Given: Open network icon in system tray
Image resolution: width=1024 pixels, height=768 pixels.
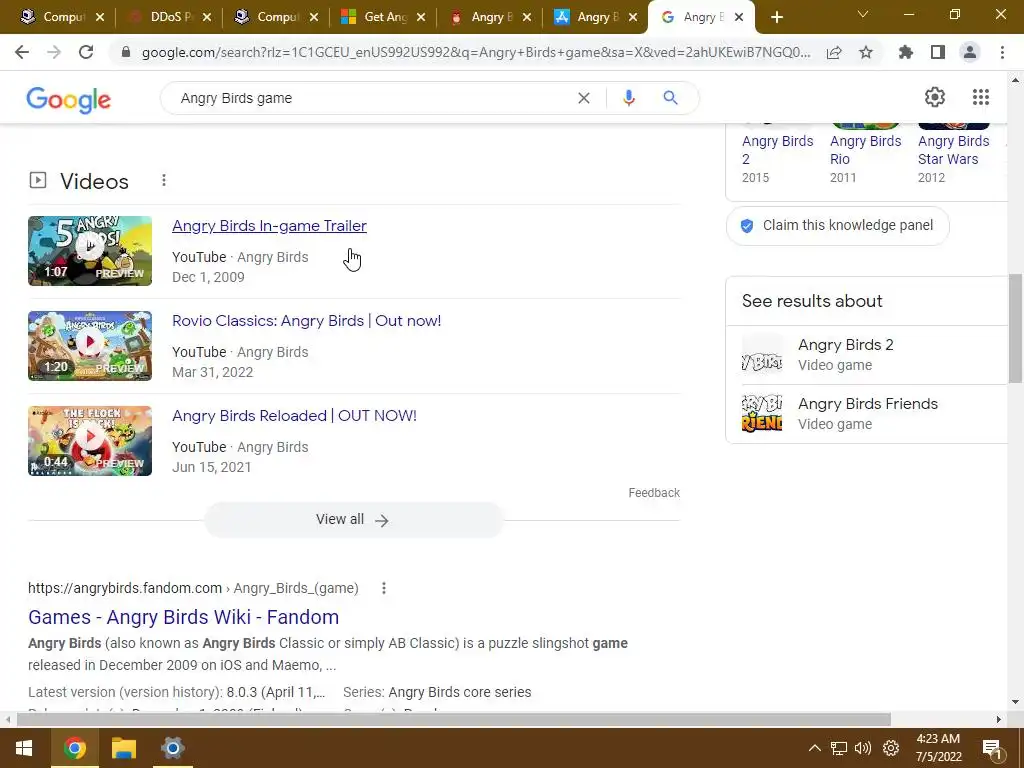Looking at the screenshot, I should [x=839, y=748].
